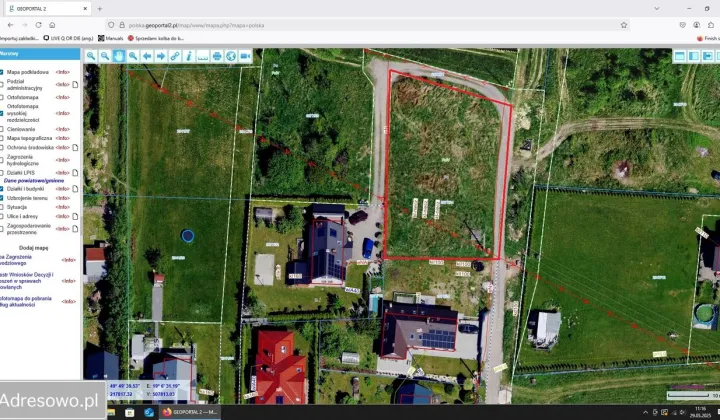Click Info link for Sytuacja layer
Image resolution: width=720 pixels, height=420 pixels.
click(62, 207)
